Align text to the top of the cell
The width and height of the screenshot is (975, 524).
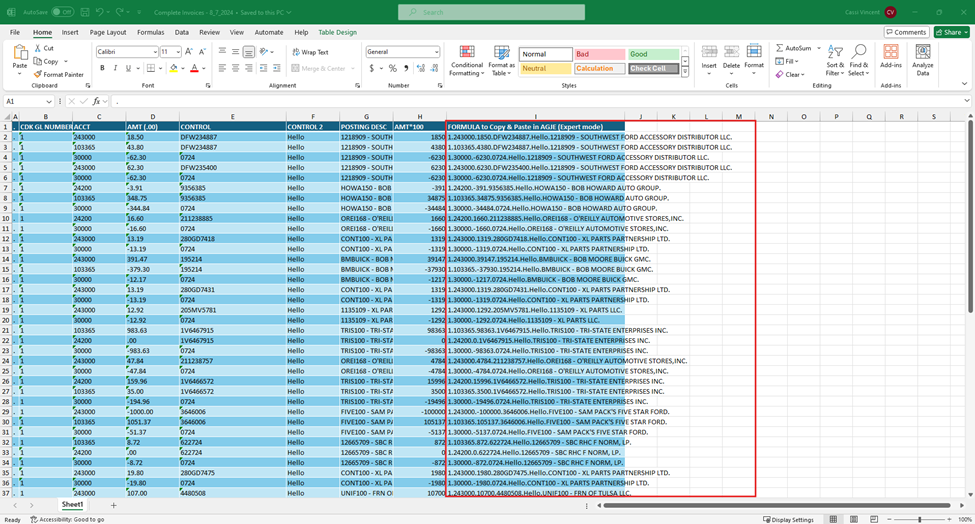(x=222, y=52)
